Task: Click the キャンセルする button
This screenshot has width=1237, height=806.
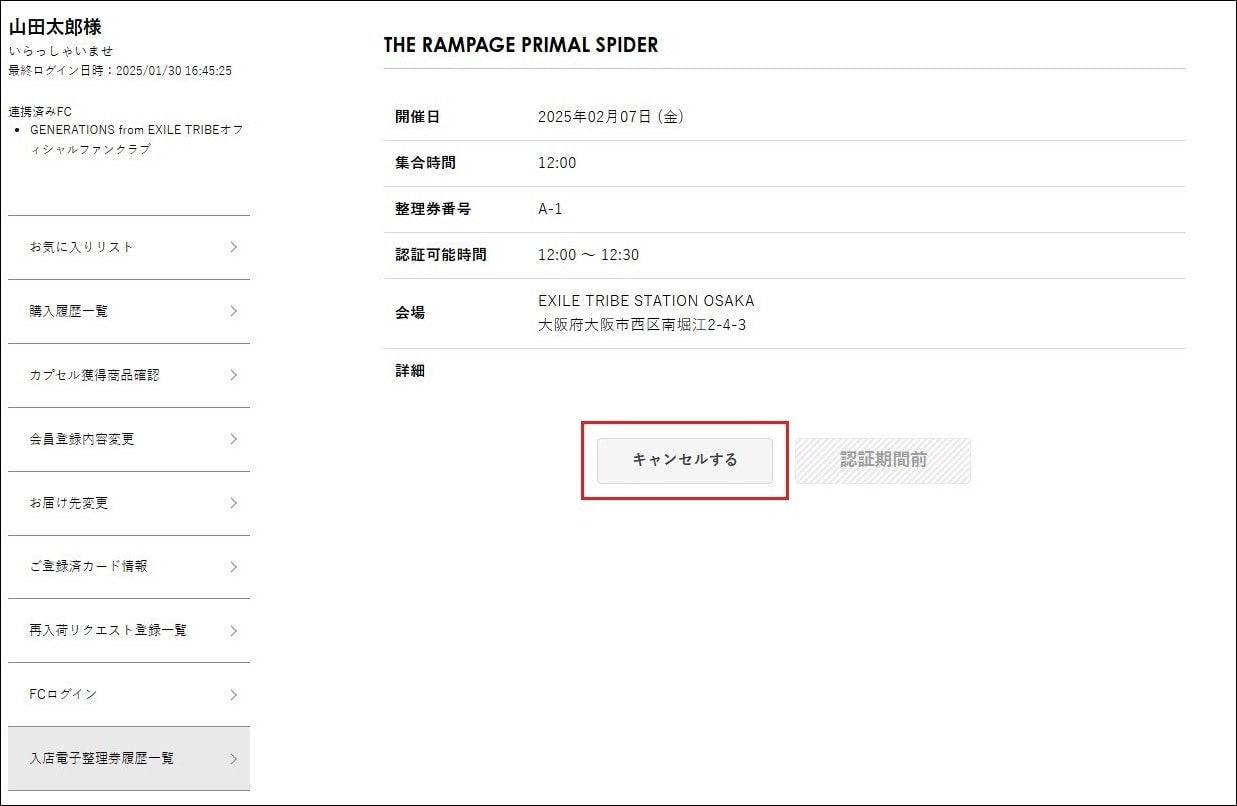Action: click(x=685, y=460)
